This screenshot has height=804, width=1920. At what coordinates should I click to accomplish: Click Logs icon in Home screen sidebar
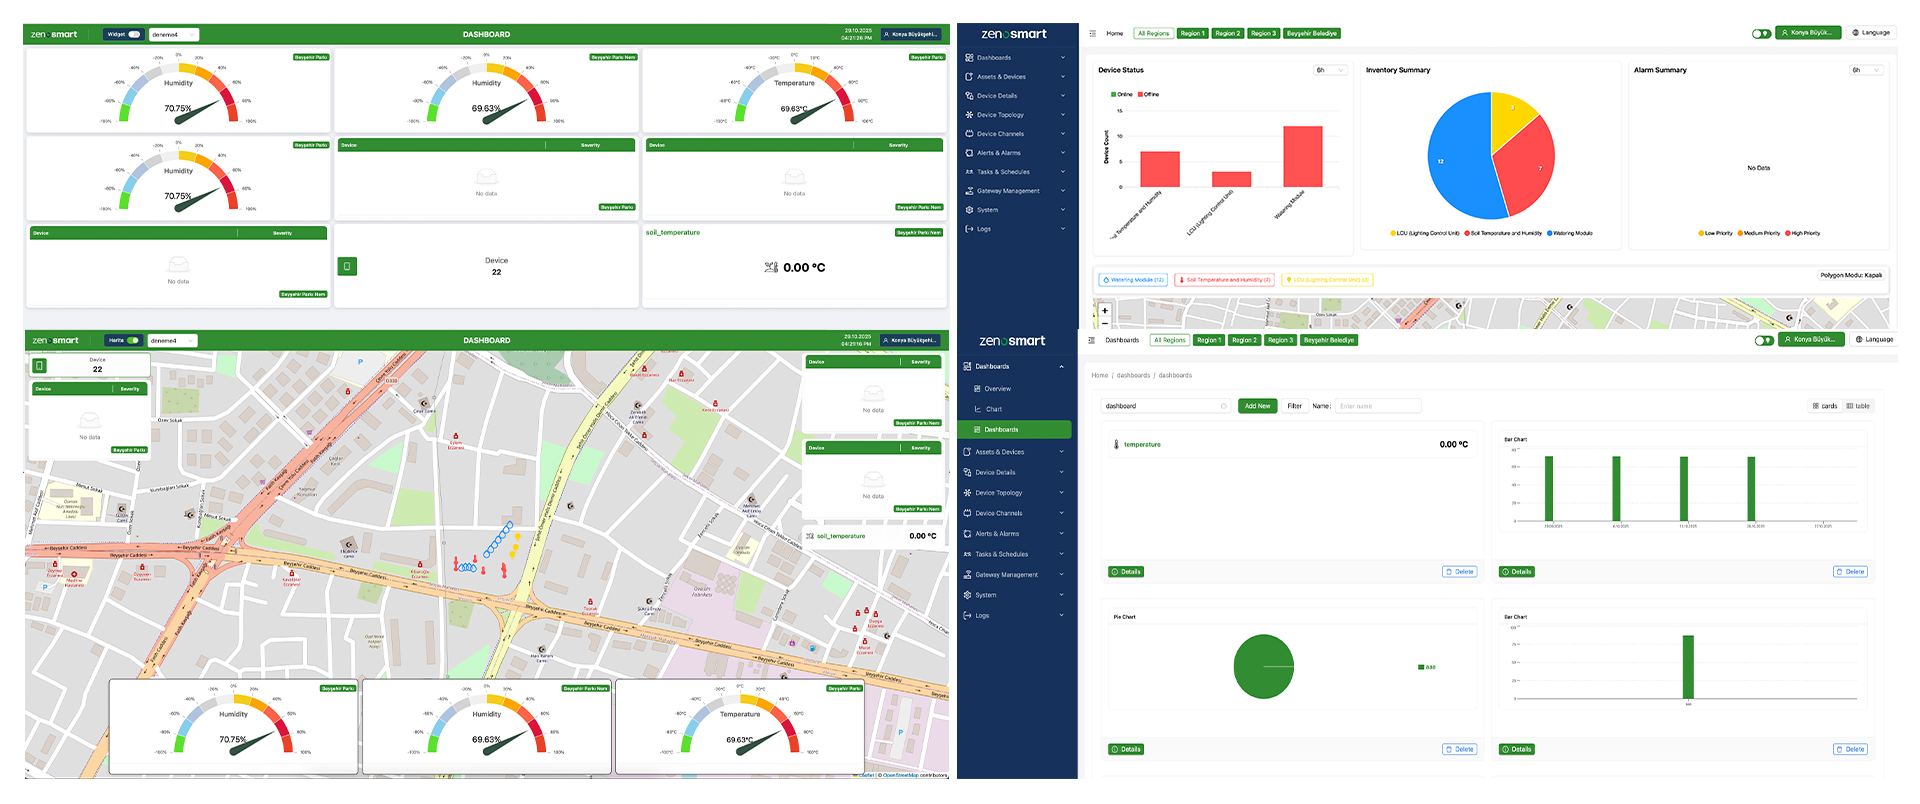click(969, 229)
